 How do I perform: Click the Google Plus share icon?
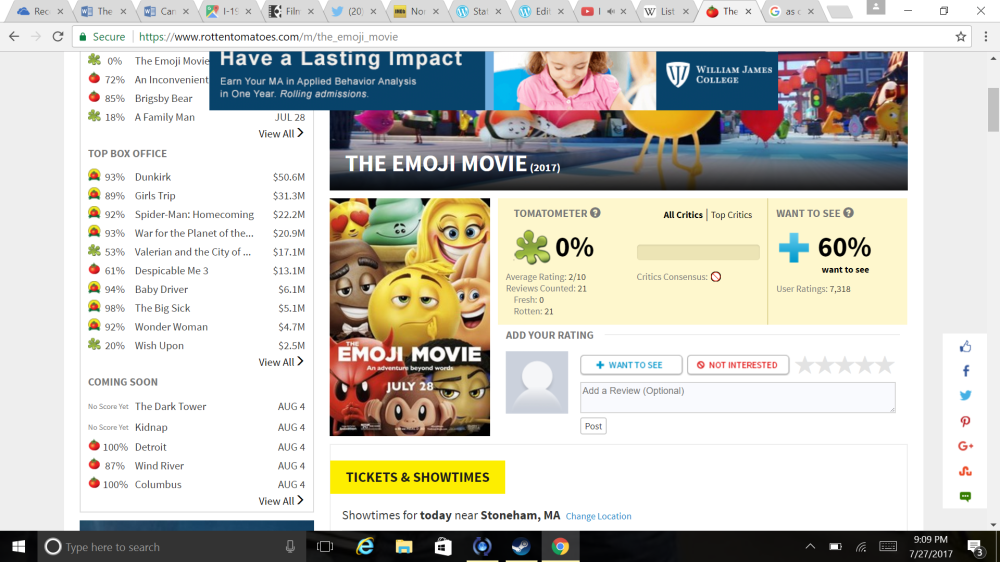coord(965,446)
